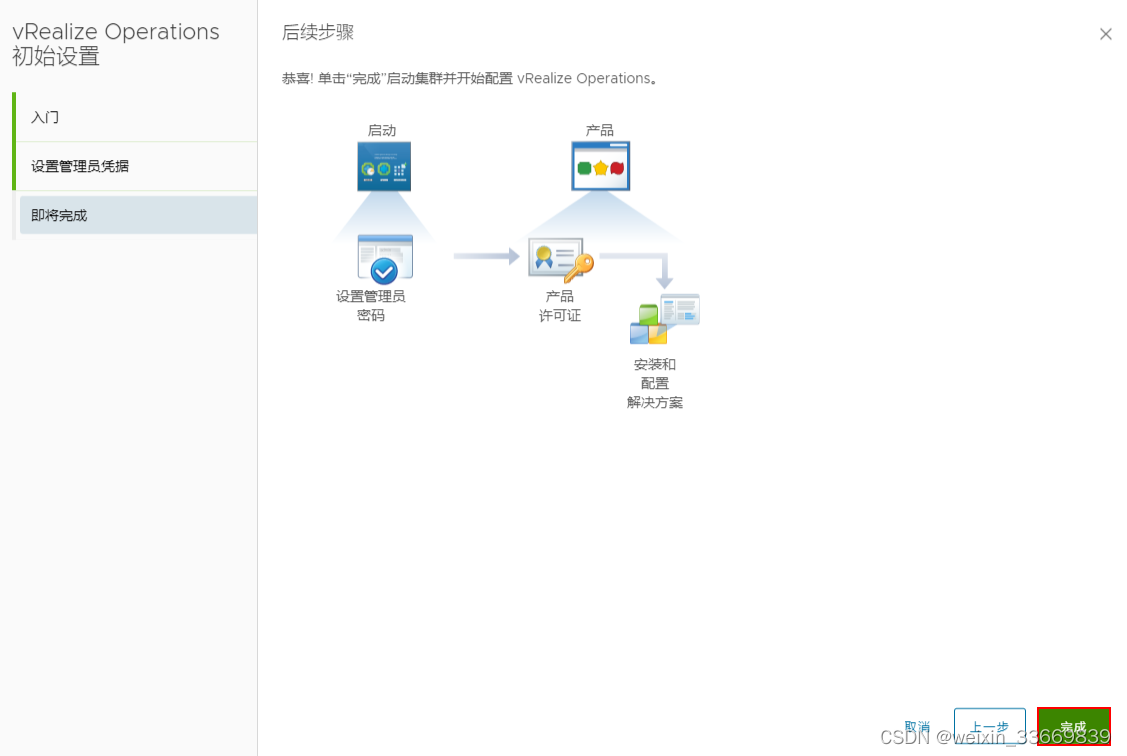Click the 设置管理员 密码 label

(x=371, y=305)
